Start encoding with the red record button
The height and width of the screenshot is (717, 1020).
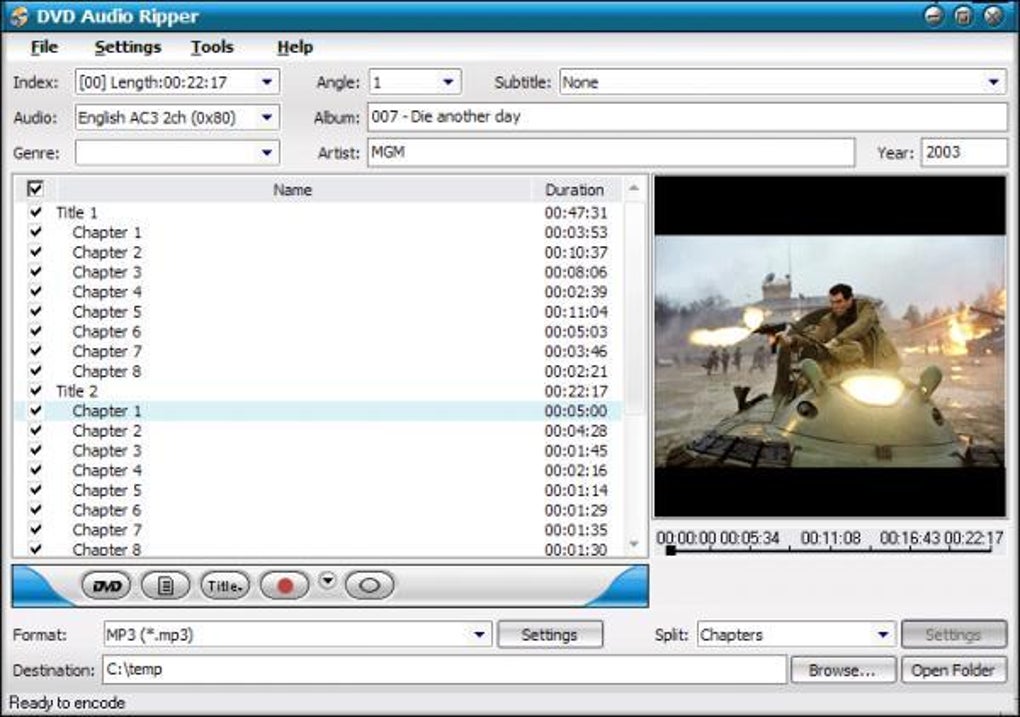(x=284, y=586)
